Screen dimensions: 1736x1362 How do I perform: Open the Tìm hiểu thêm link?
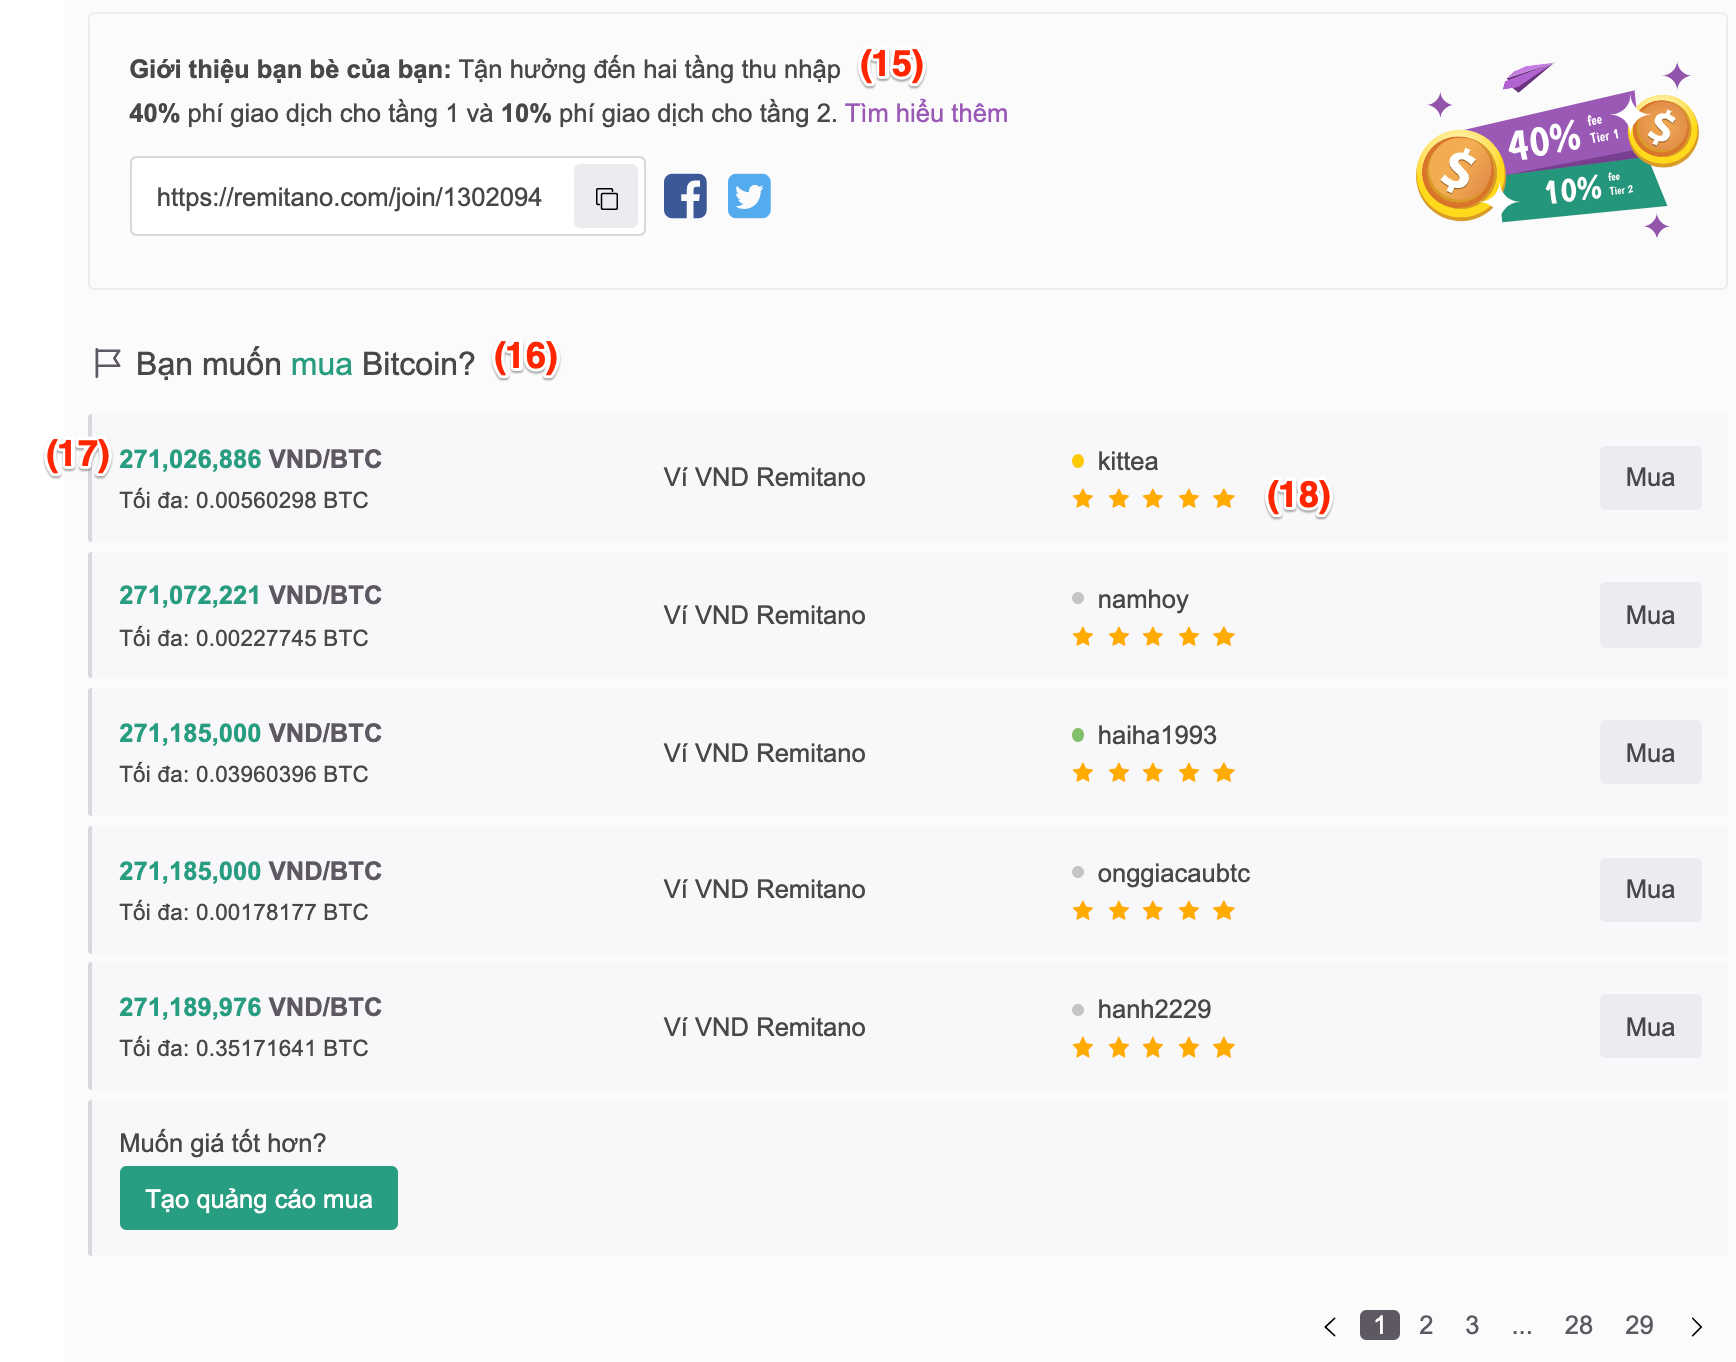926,113
